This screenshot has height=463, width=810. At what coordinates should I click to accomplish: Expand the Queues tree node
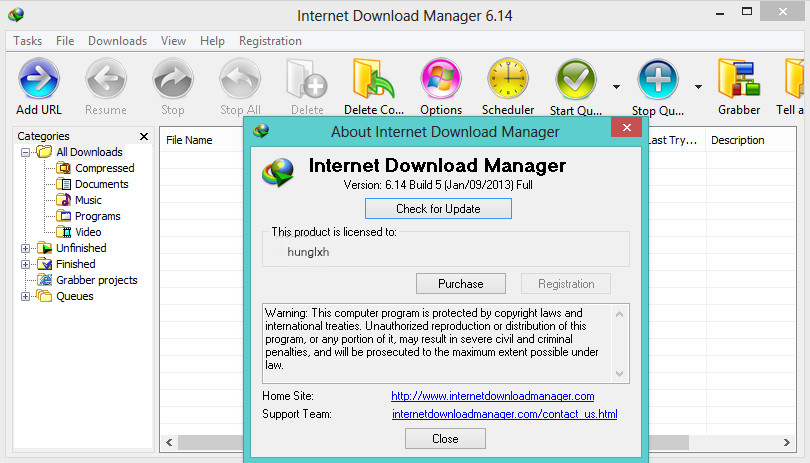[25, 297]
